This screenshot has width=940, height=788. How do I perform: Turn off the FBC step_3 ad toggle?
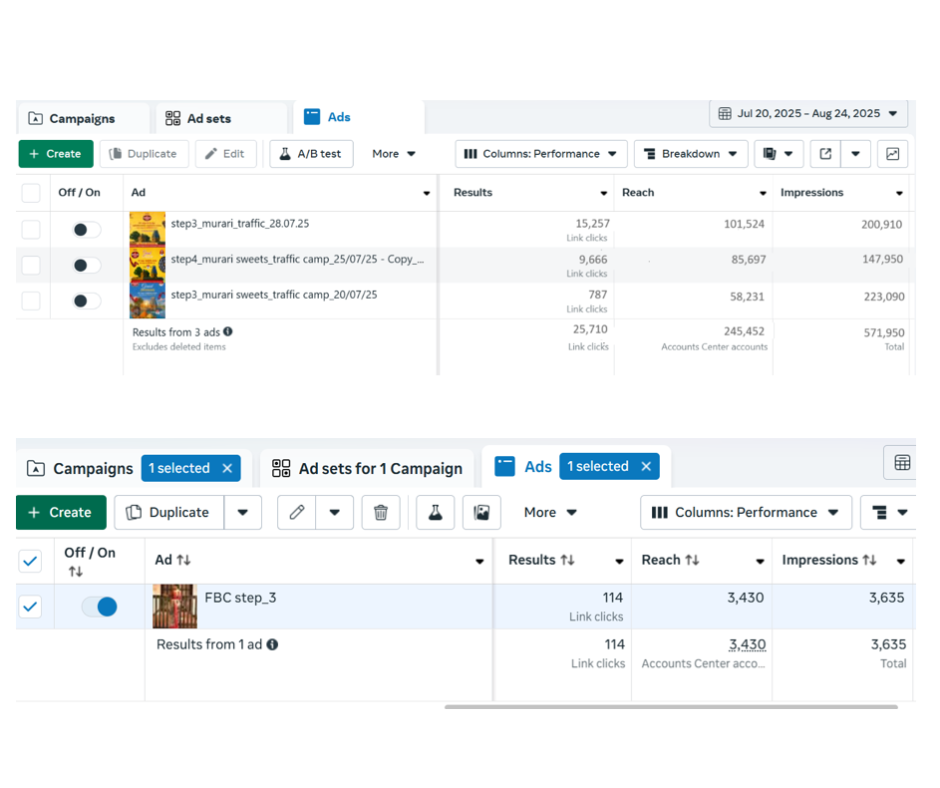100,606
